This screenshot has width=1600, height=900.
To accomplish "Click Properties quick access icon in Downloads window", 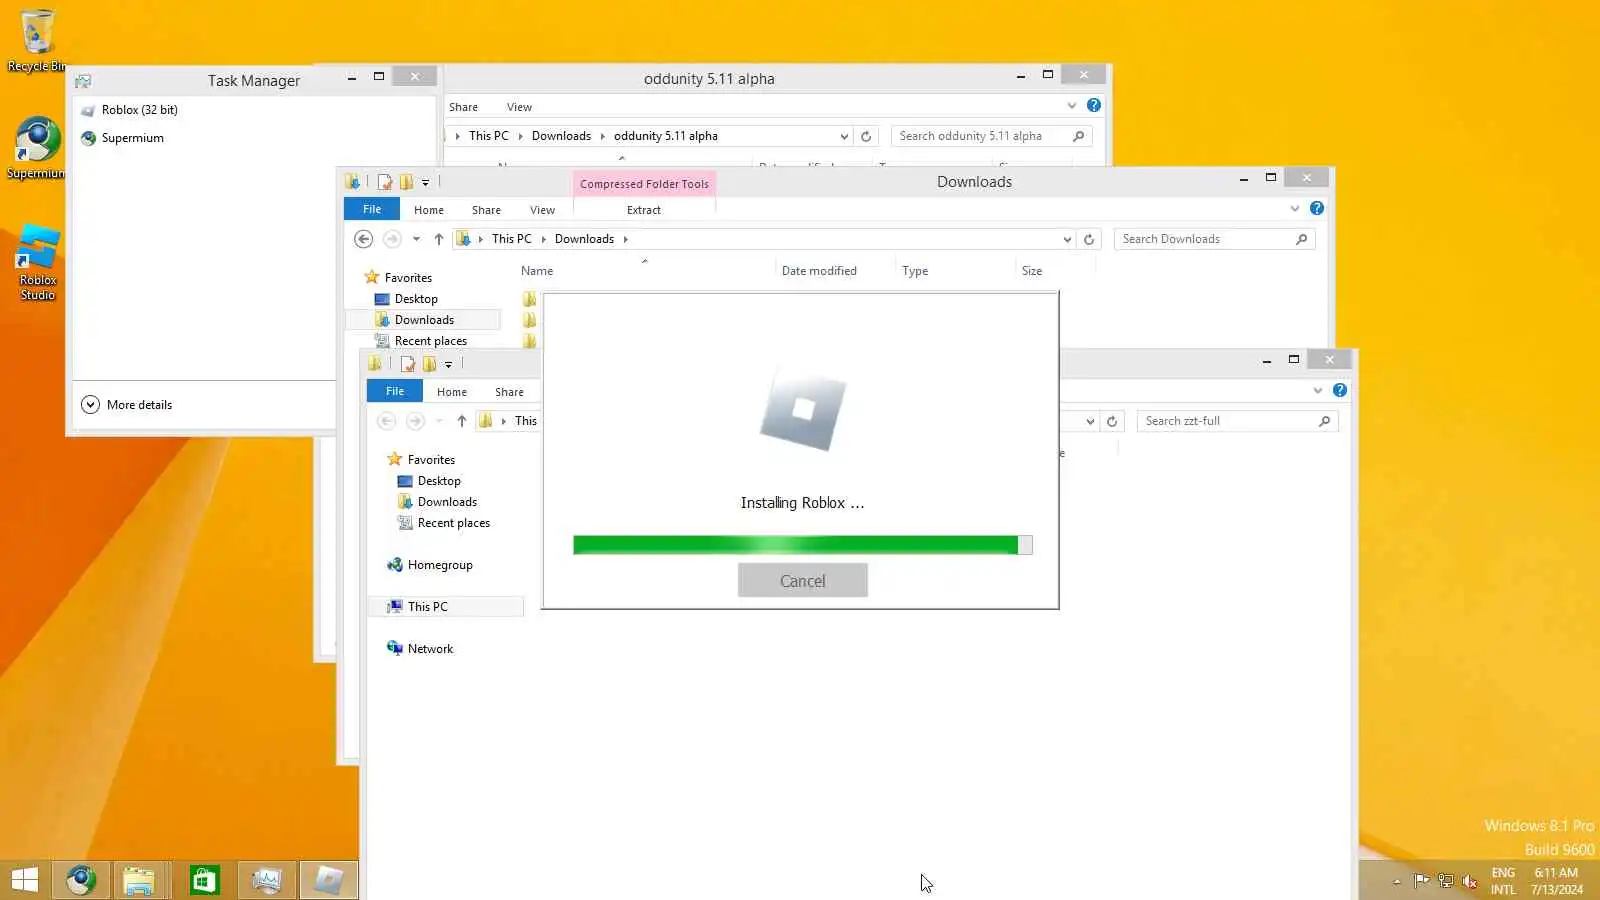I will [385, 182].
